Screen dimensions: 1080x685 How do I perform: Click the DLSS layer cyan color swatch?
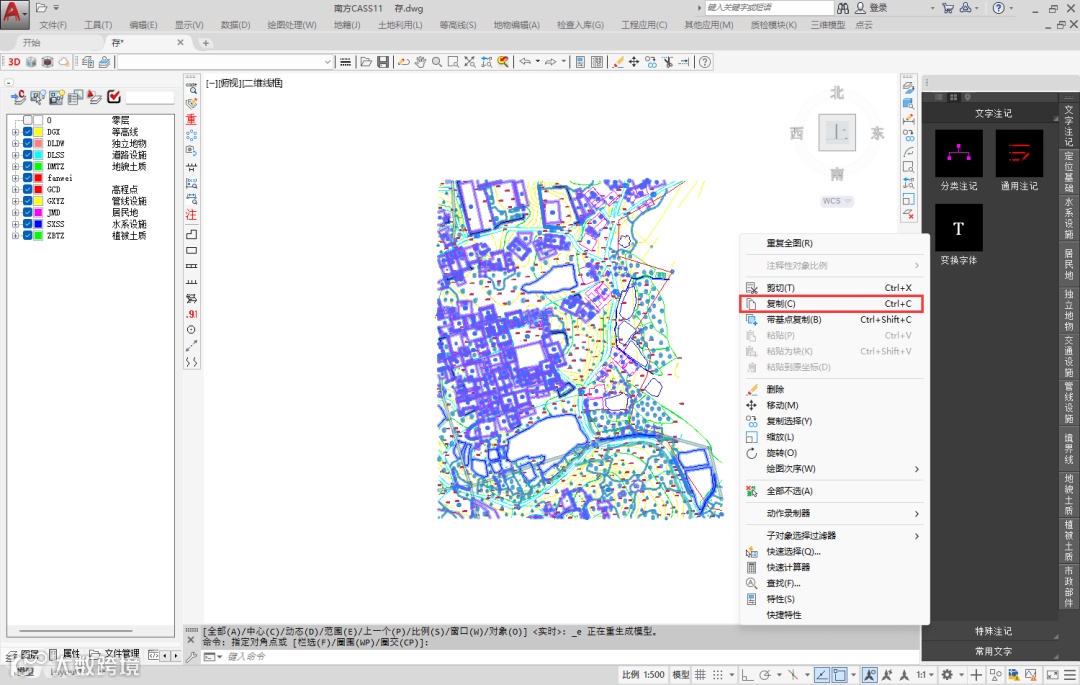pos(38,155)
